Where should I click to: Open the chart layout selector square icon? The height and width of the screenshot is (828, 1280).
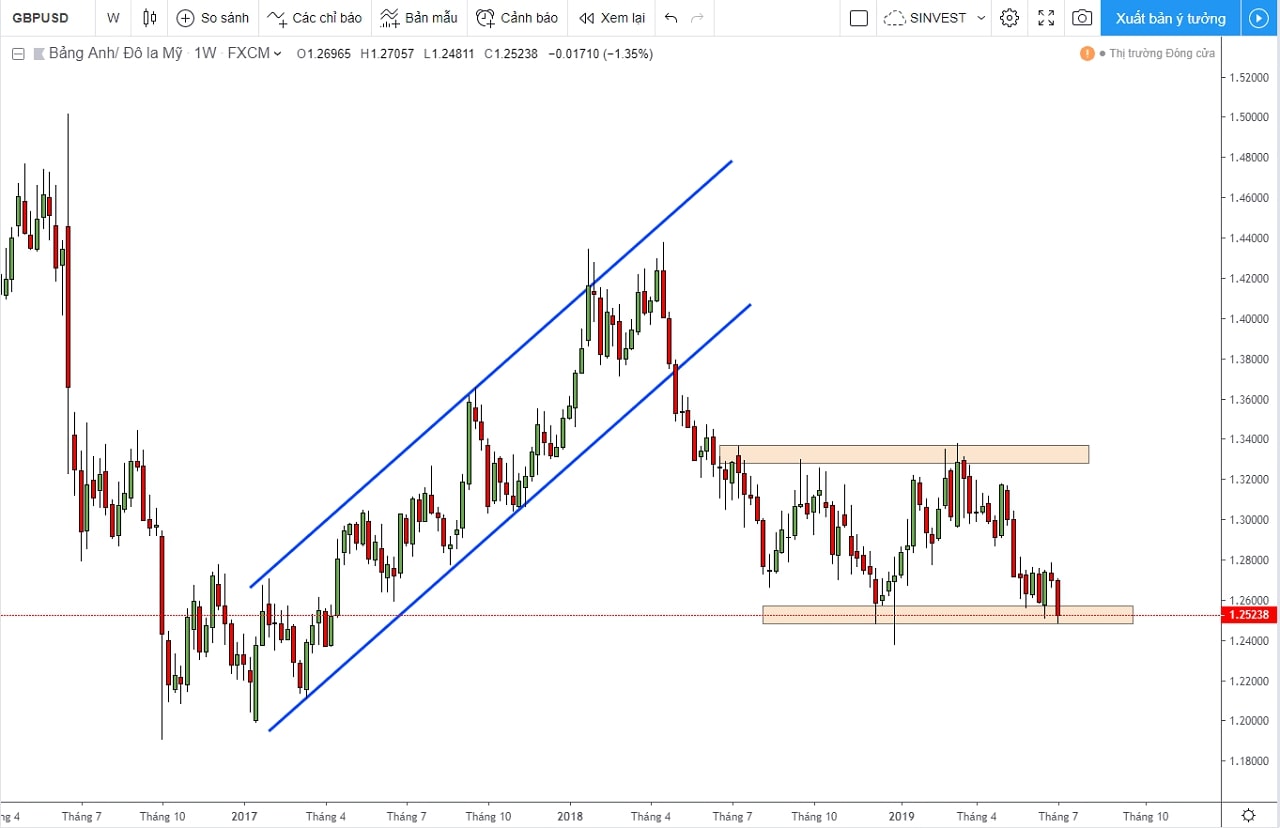858,18
